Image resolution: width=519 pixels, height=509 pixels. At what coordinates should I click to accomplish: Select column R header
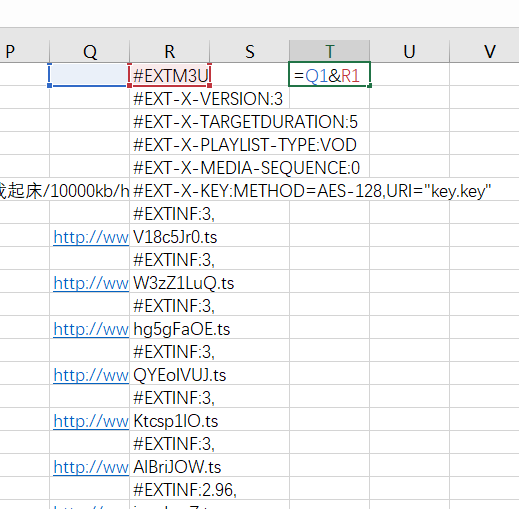pos(170,51)
